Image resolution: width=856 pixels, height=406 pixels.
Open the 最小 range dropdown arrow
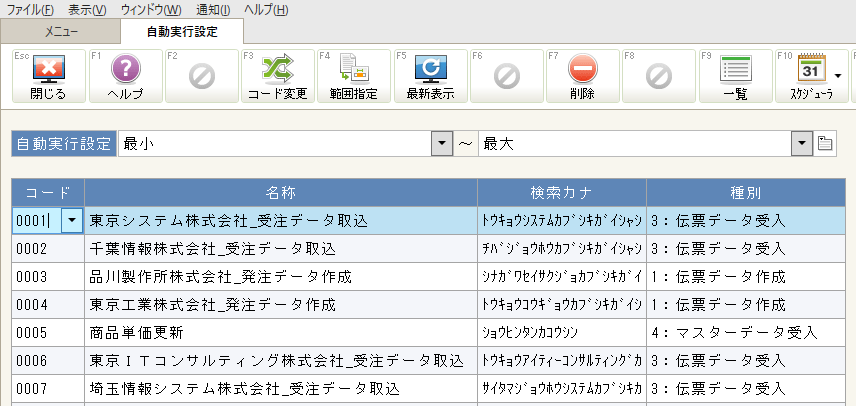(x=442, y=144)
